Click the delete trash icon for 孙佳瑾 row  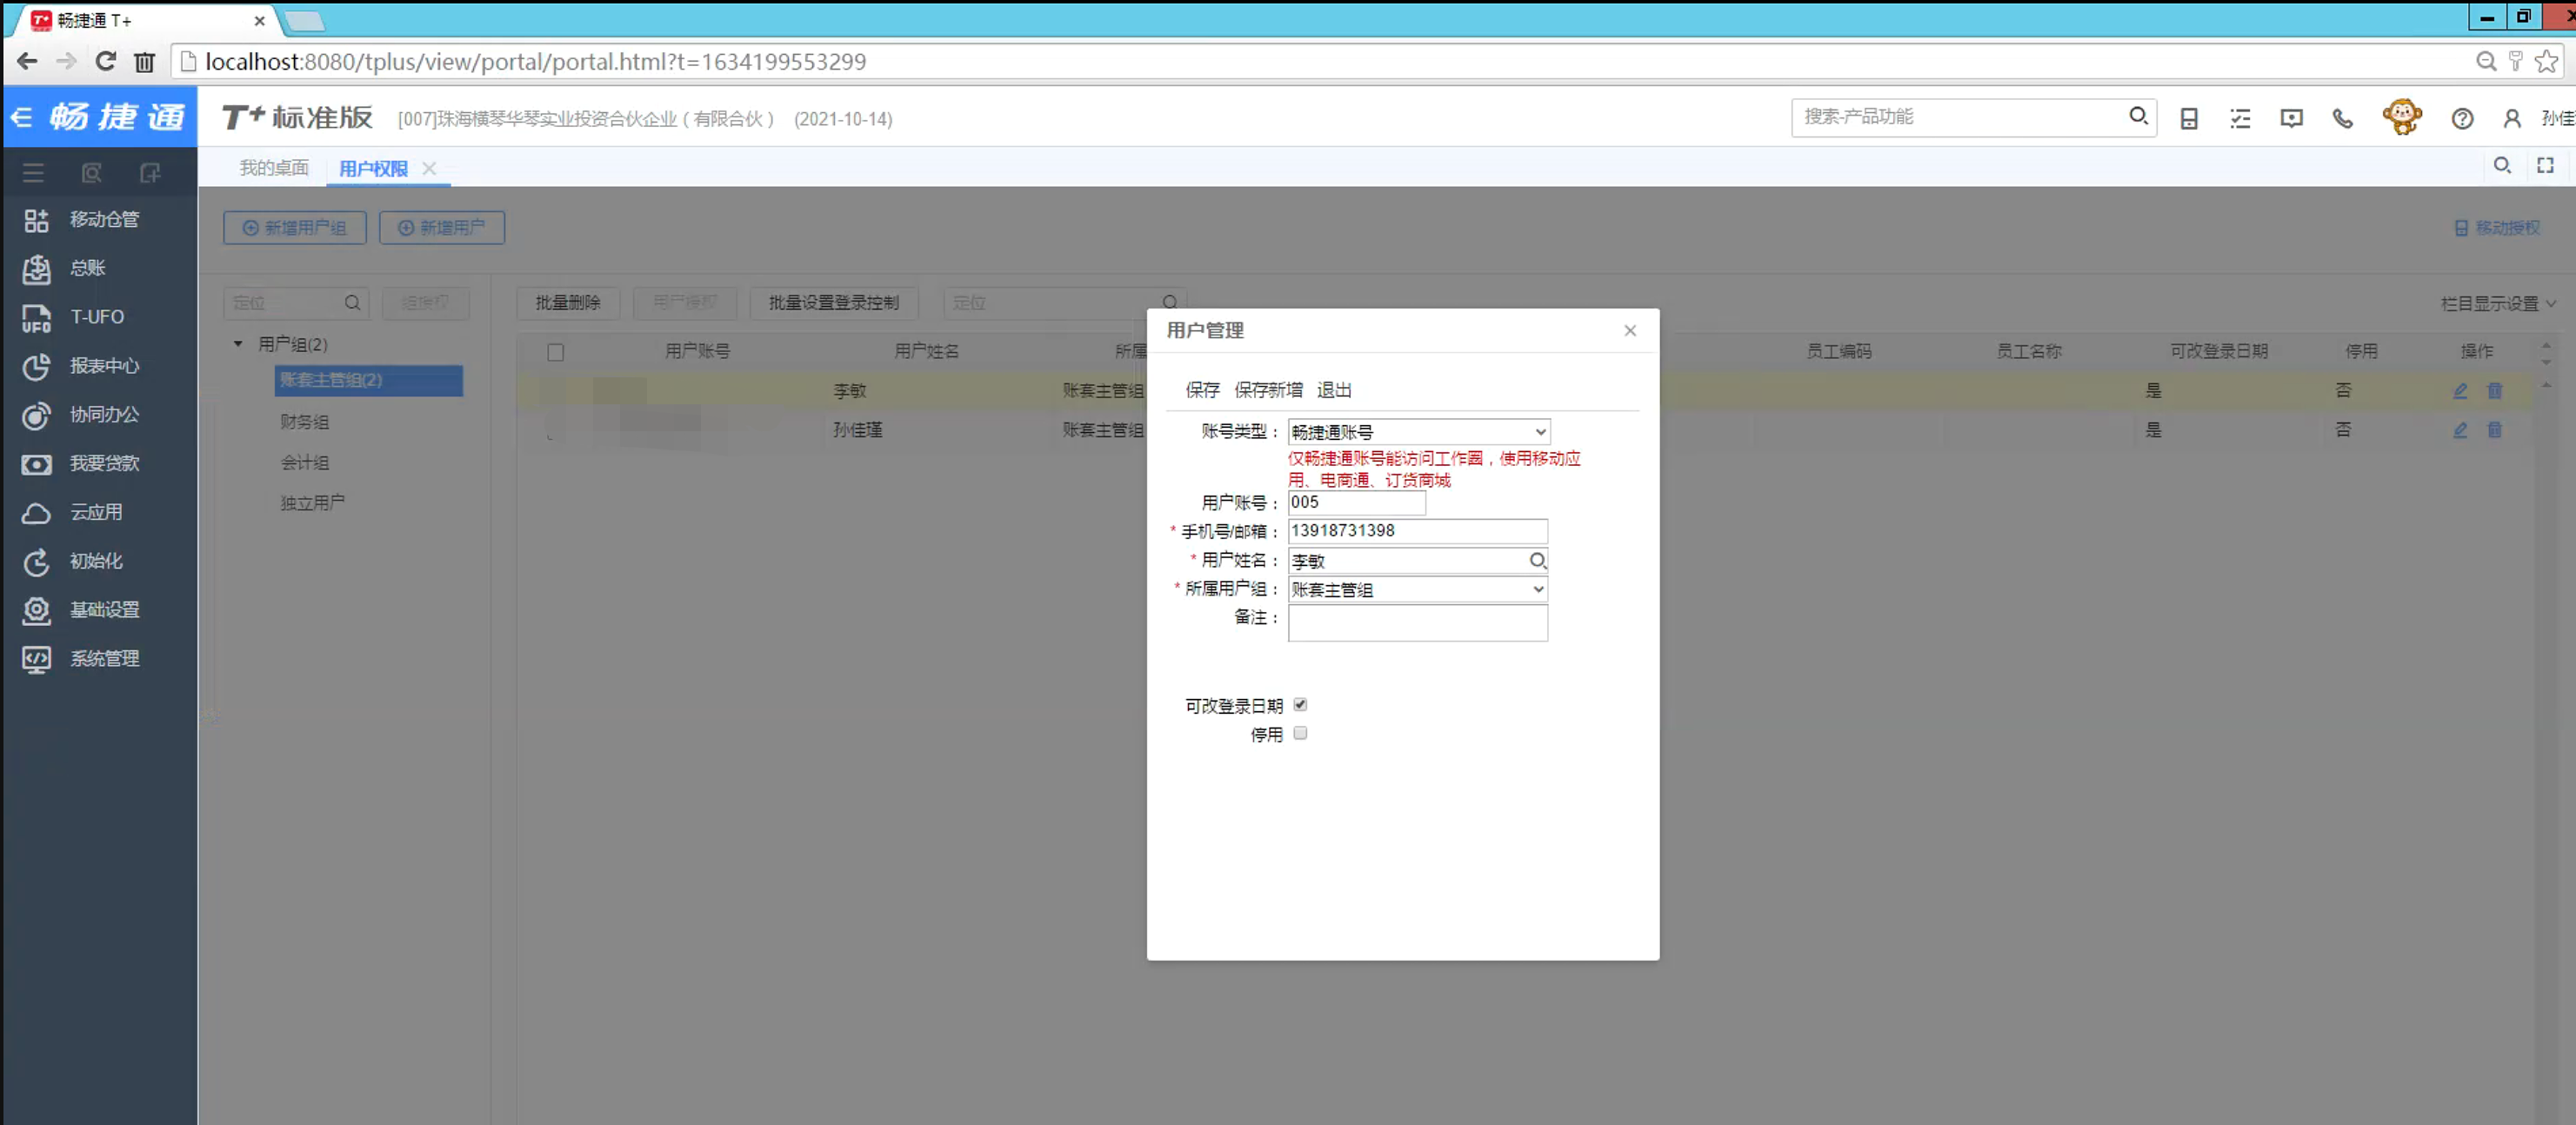[x=2494, y=430]
